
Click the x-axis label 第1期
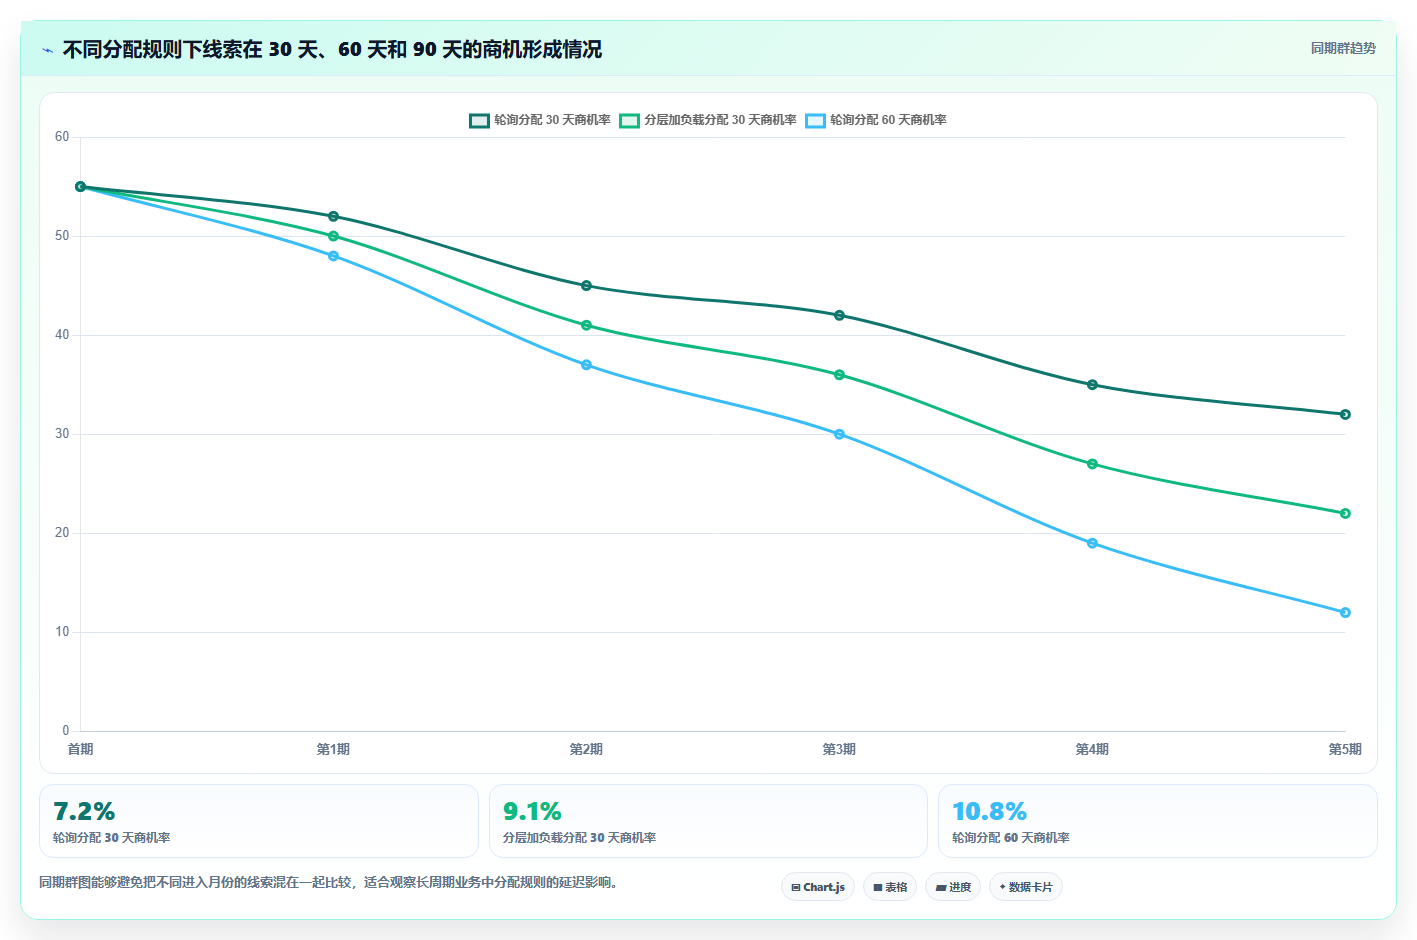pos(334,749)
